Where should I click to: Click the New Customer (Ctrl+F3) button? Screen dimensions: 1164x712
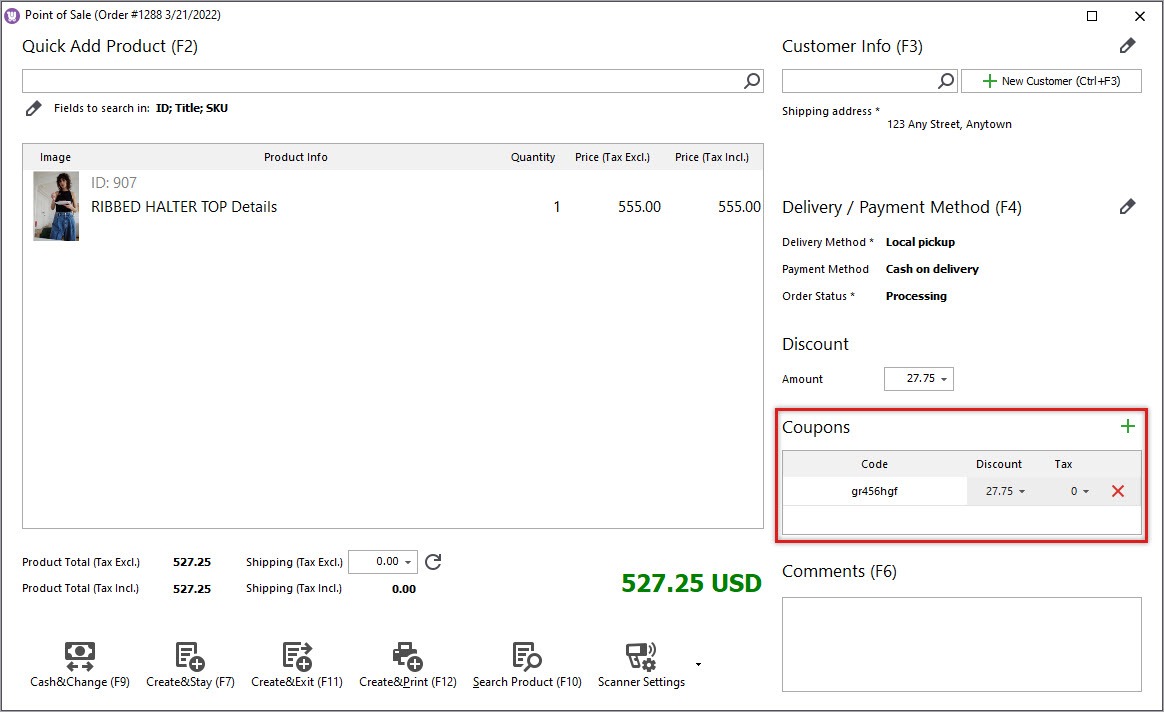tap(1051, 81)
